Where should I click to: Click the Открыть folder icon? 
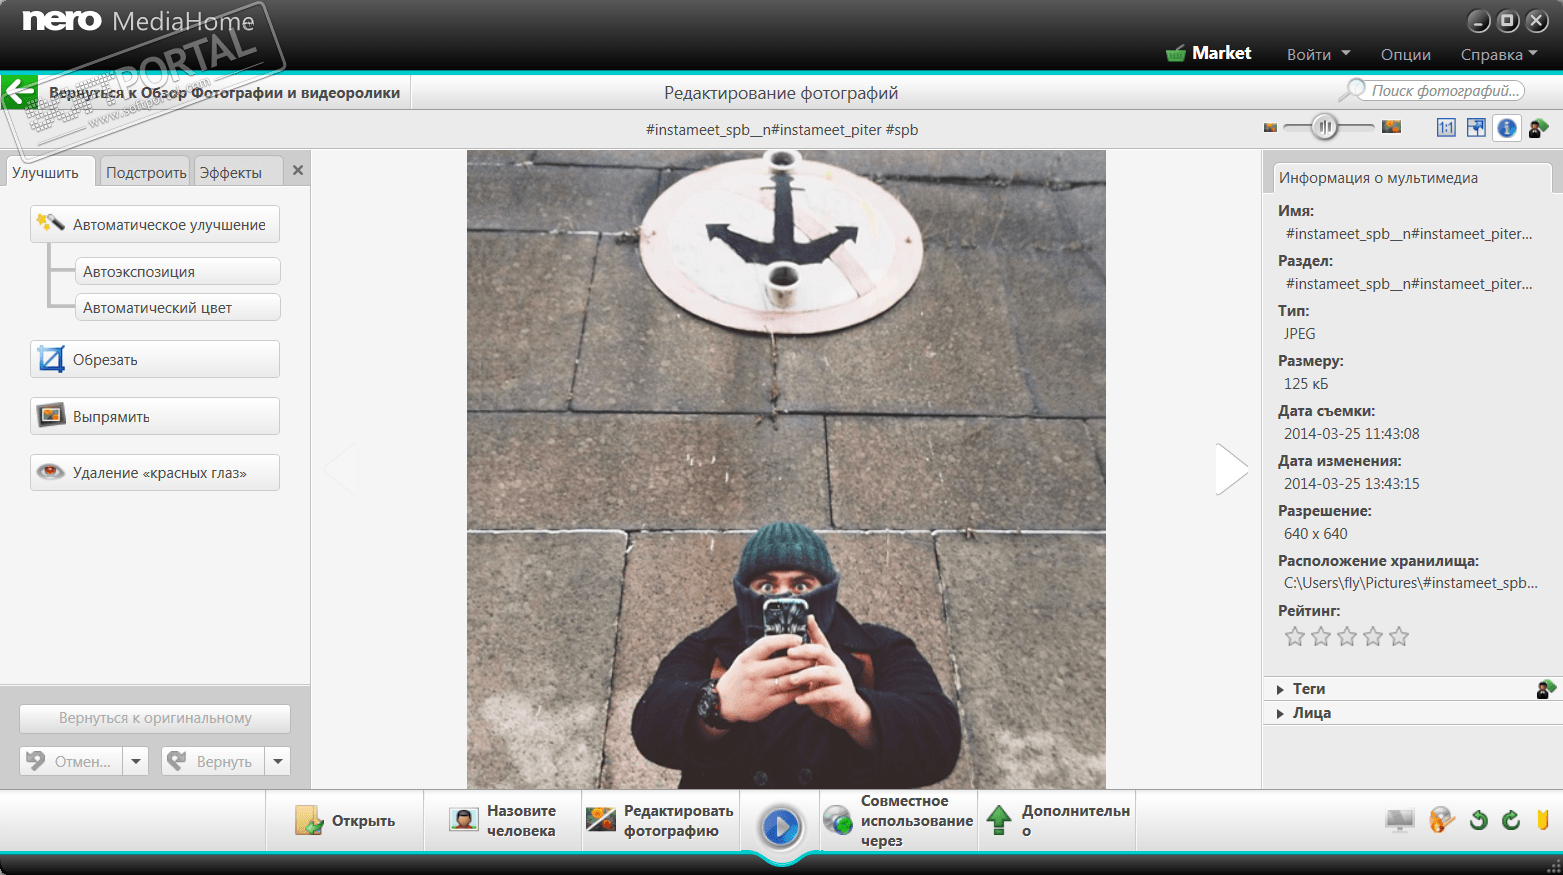(309, 820)
